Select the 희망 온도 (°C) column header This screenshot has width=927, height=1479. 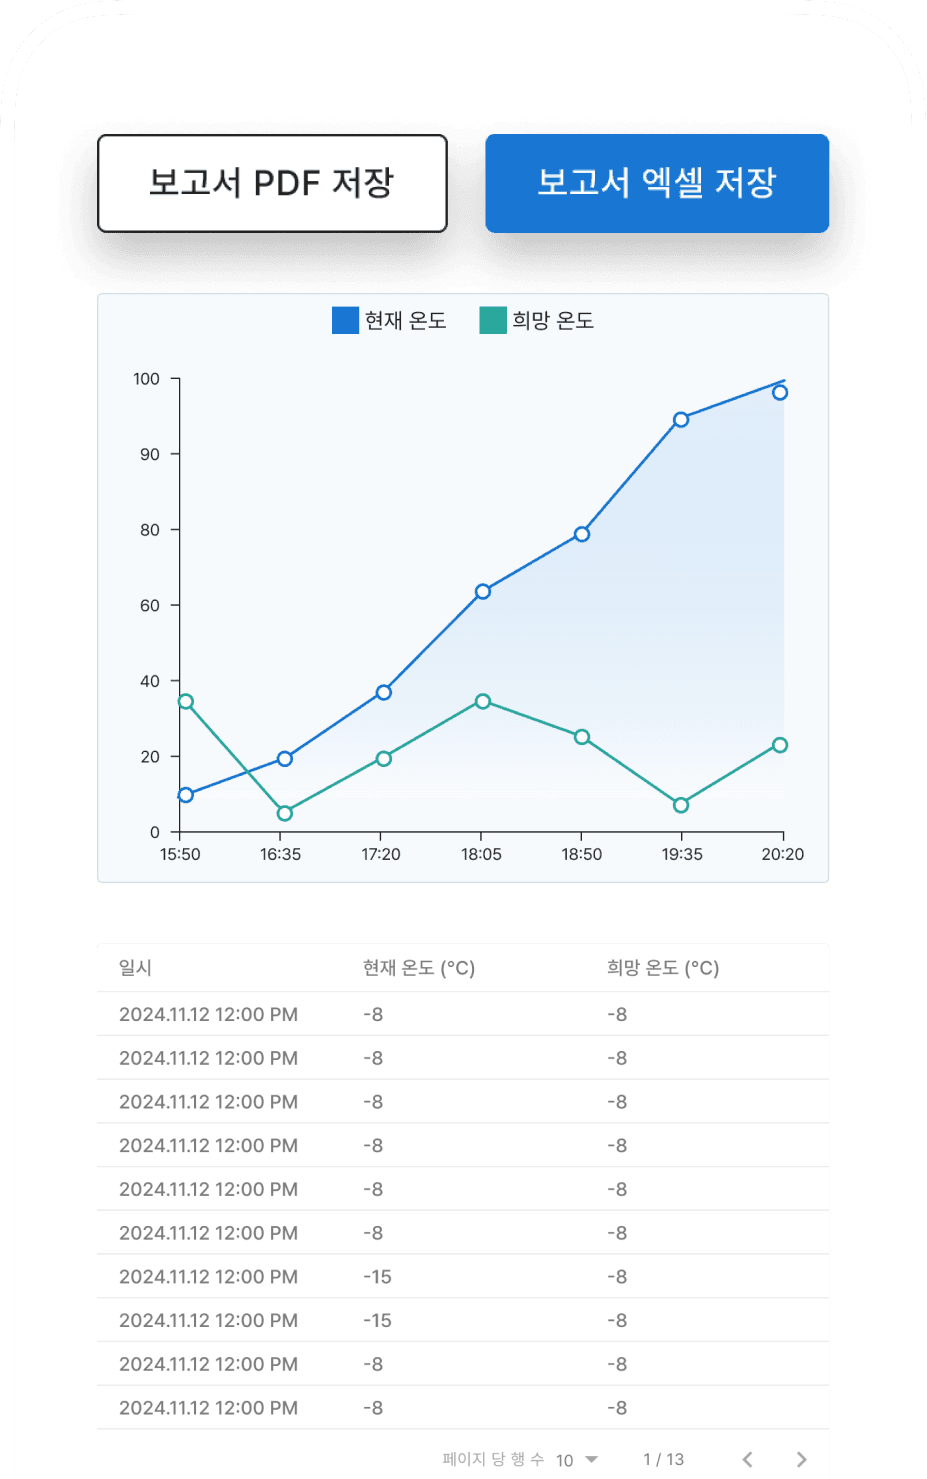[662, 968]
